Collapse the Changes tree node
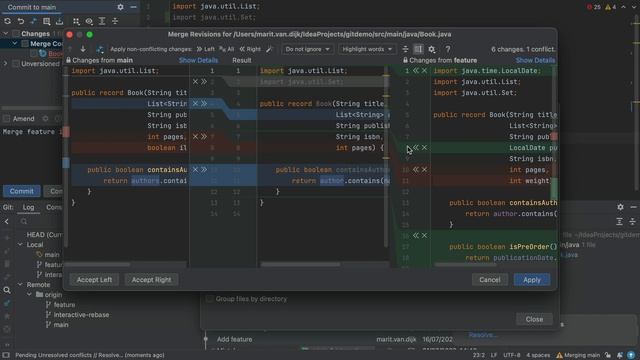Screen dimensions: 640x360 pyautogui.click(x=6, y=33)
